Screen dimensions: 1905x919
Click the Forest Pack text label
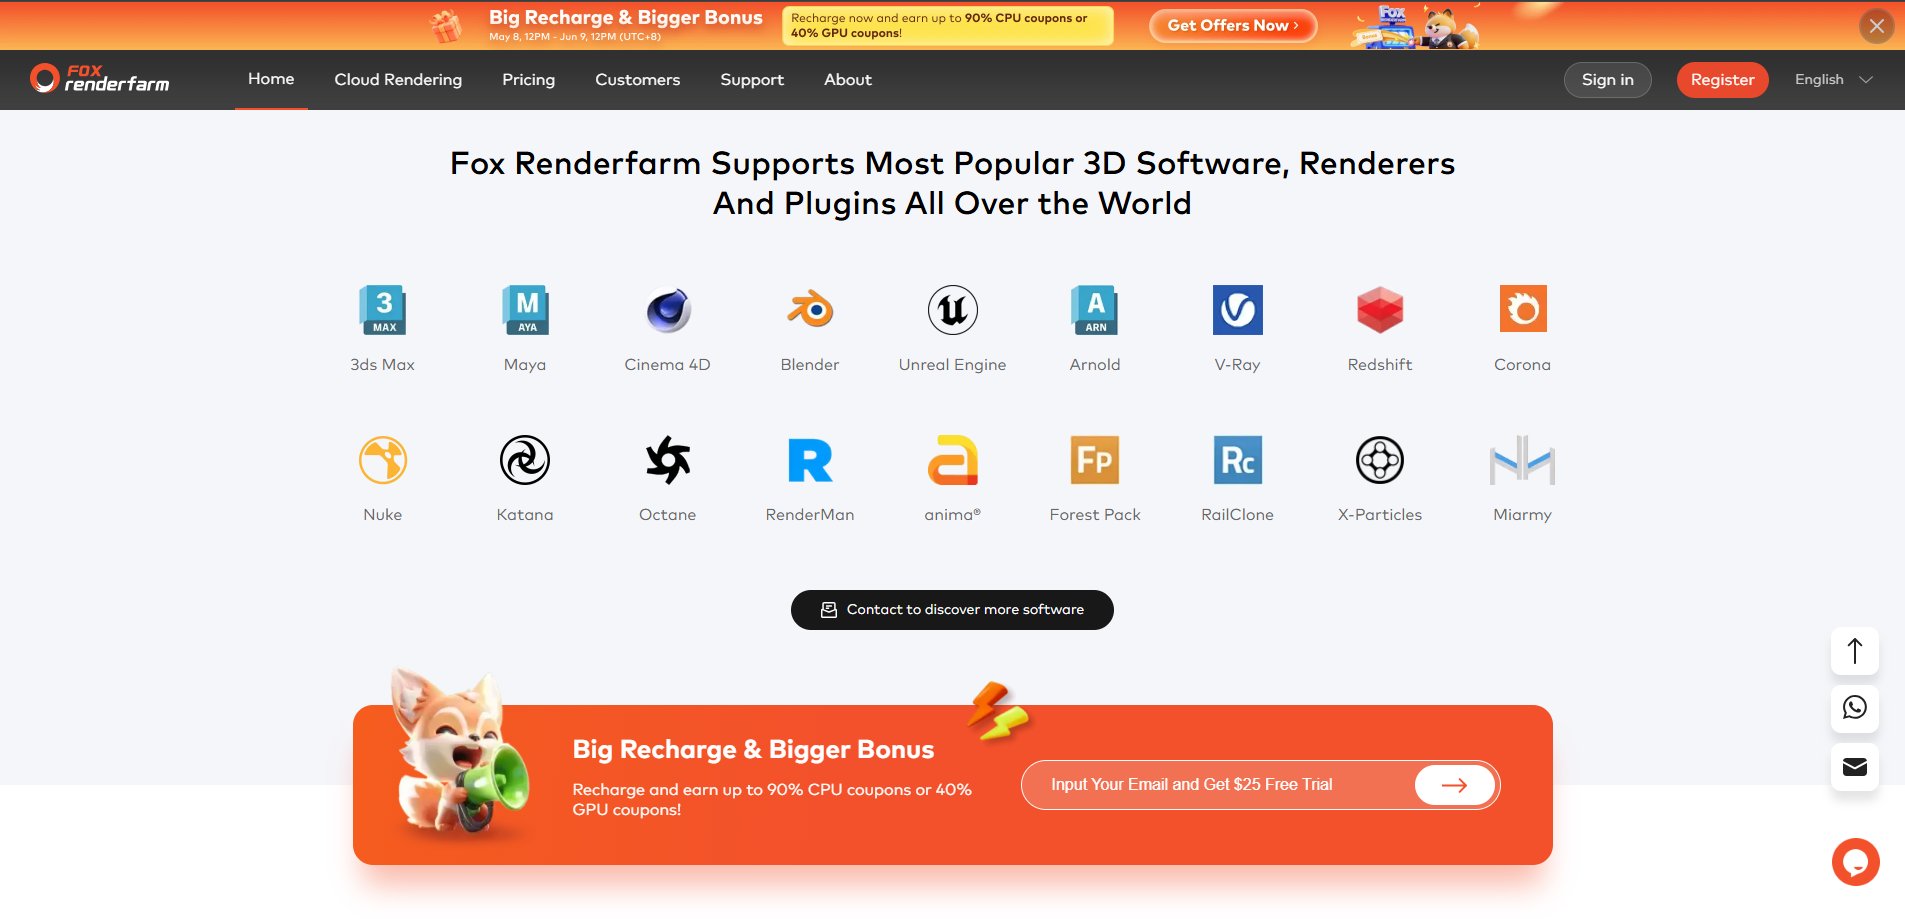pos(1095,515)
